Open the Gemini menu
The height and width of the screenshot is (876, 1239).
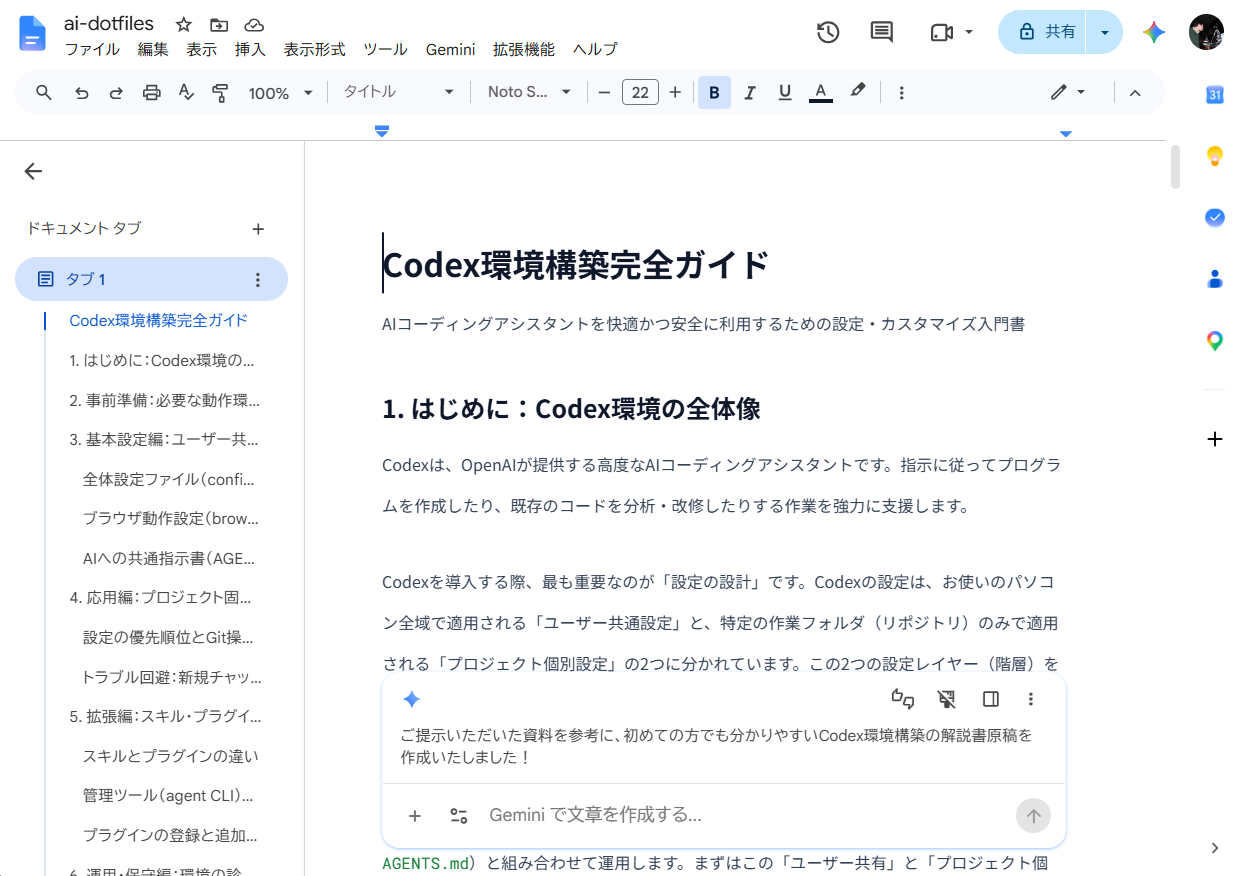pos(450,49)
